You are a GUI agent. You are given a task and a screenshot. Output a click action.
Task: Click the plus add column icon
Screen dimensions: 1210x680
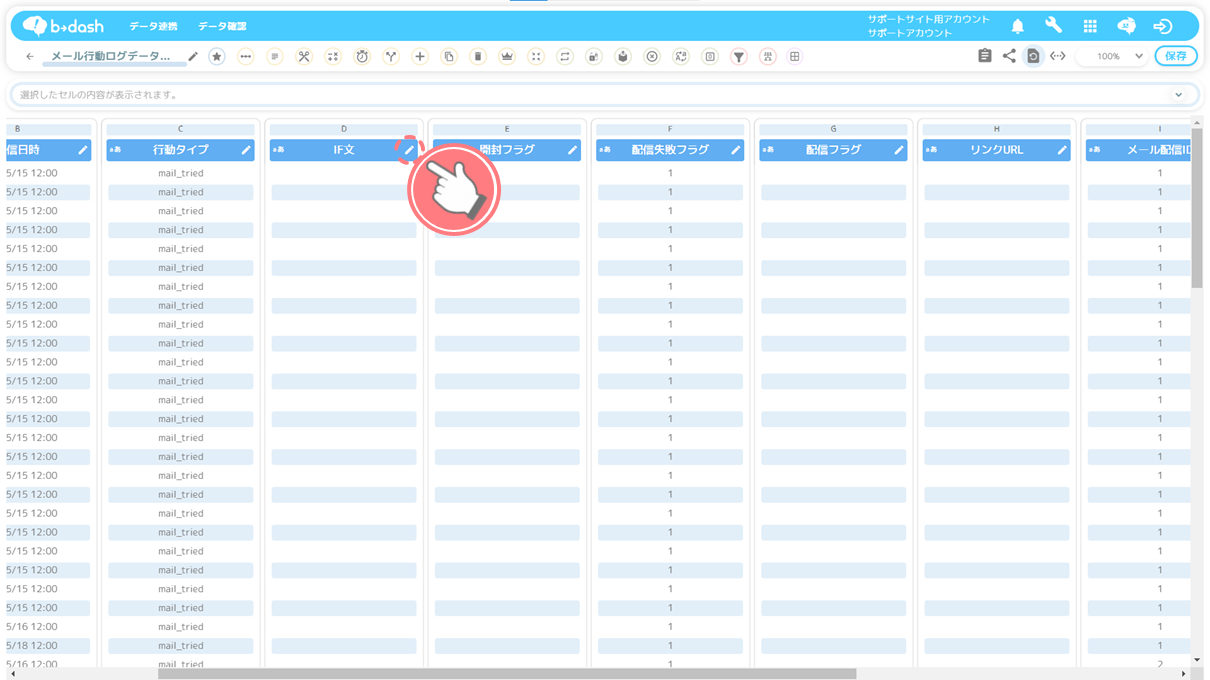tap(420, 57)
